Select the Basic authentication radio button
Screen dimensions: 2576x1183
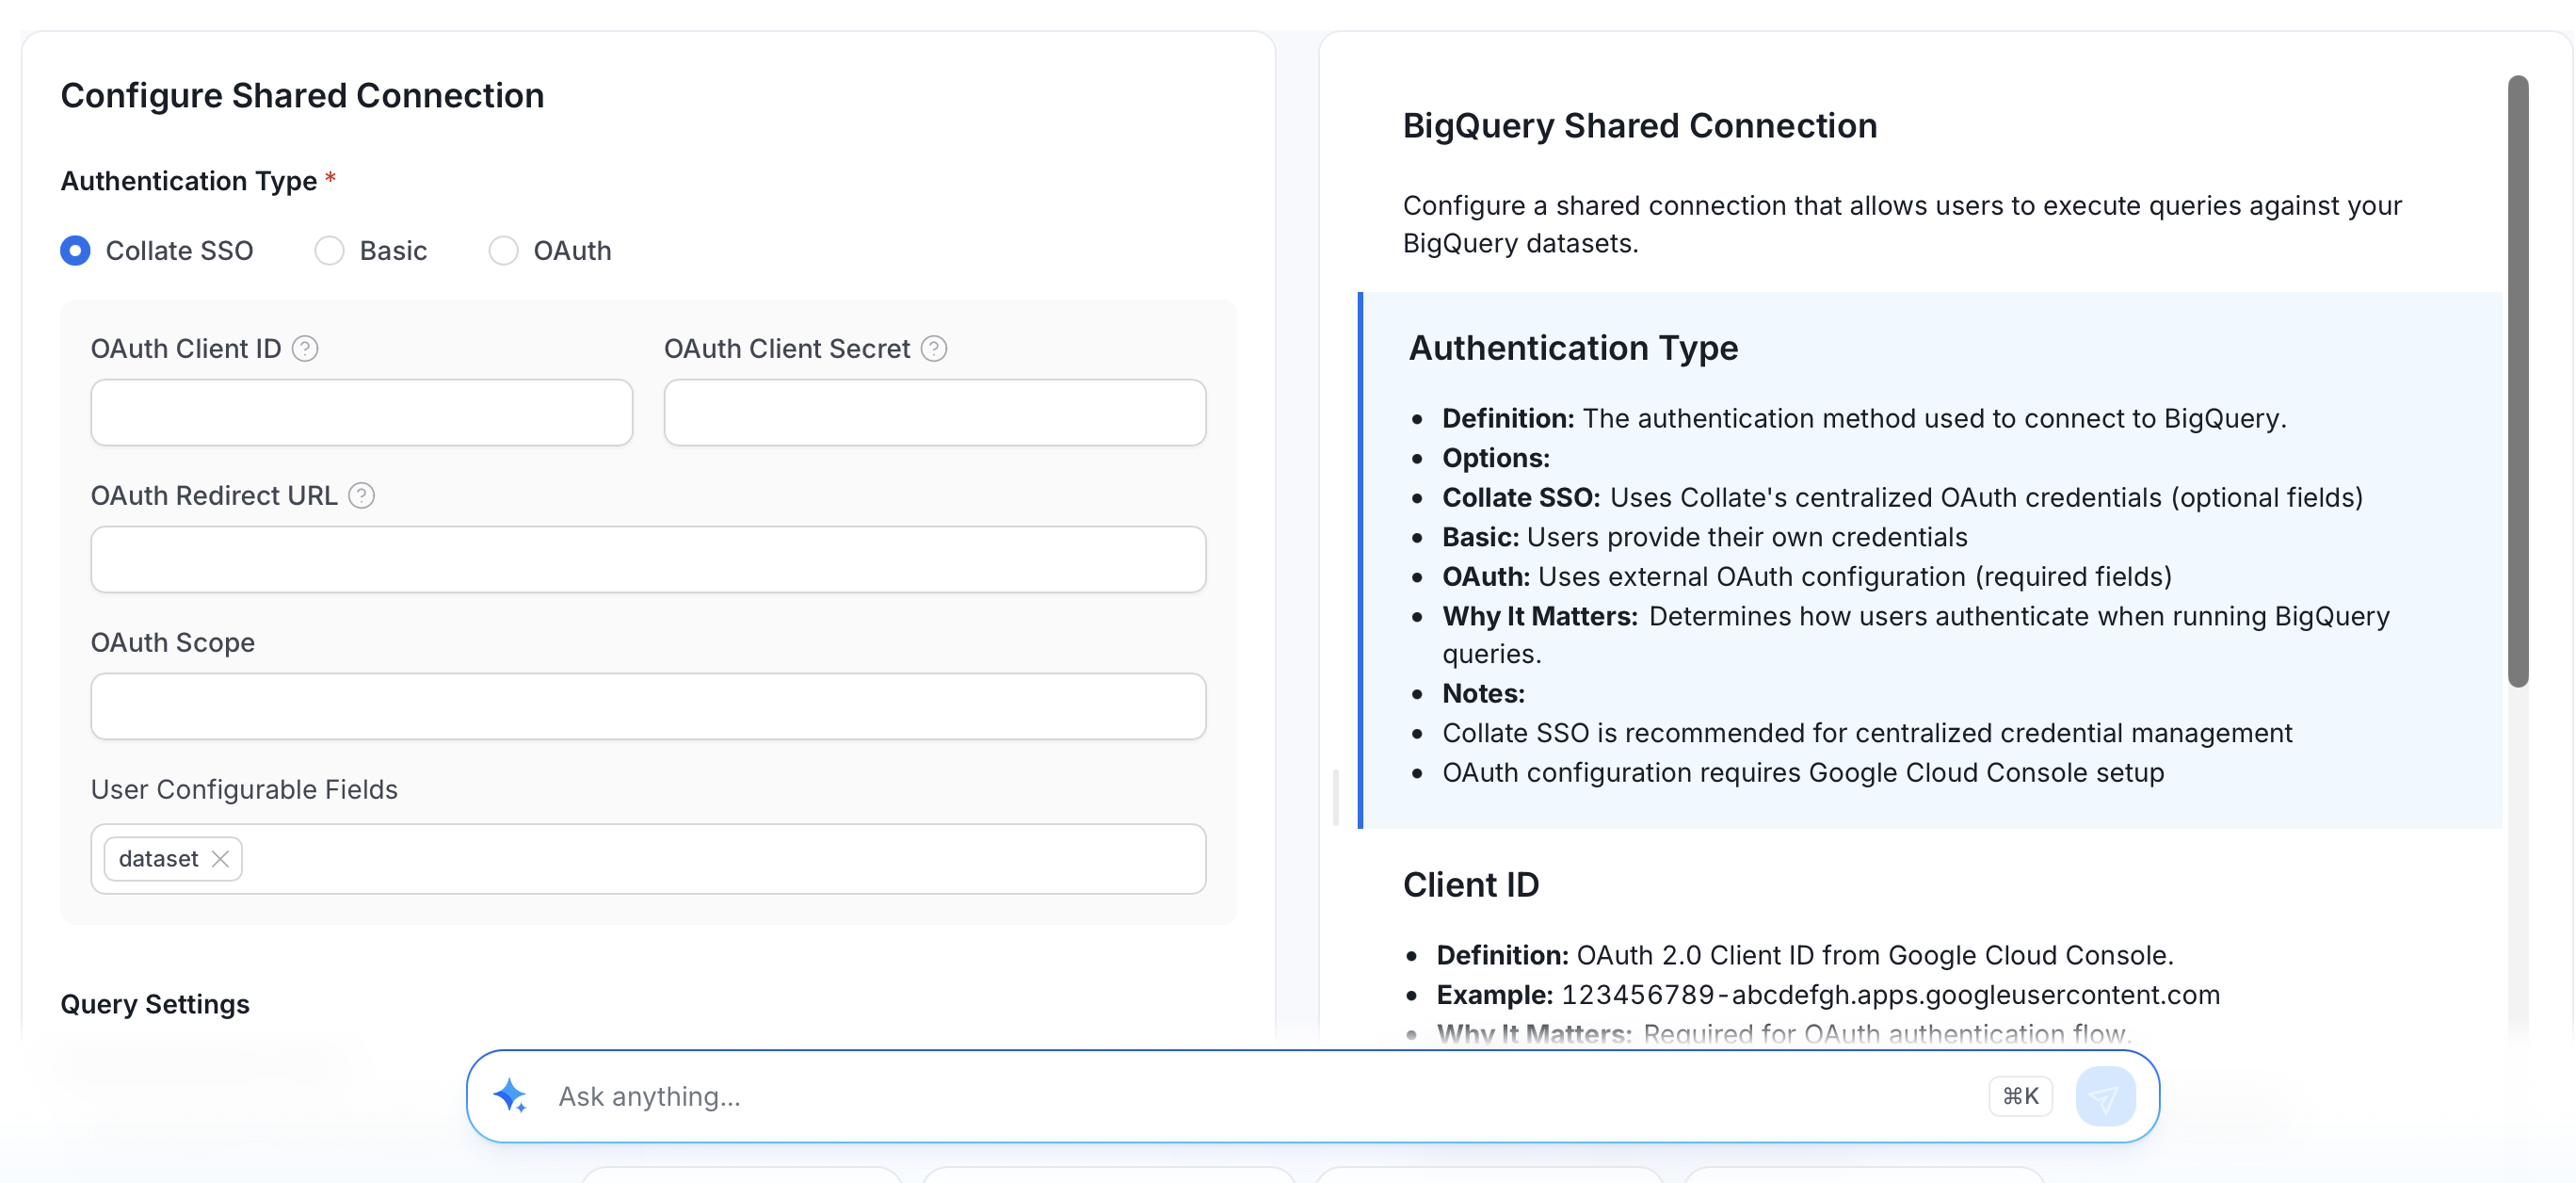pos(330,250)
